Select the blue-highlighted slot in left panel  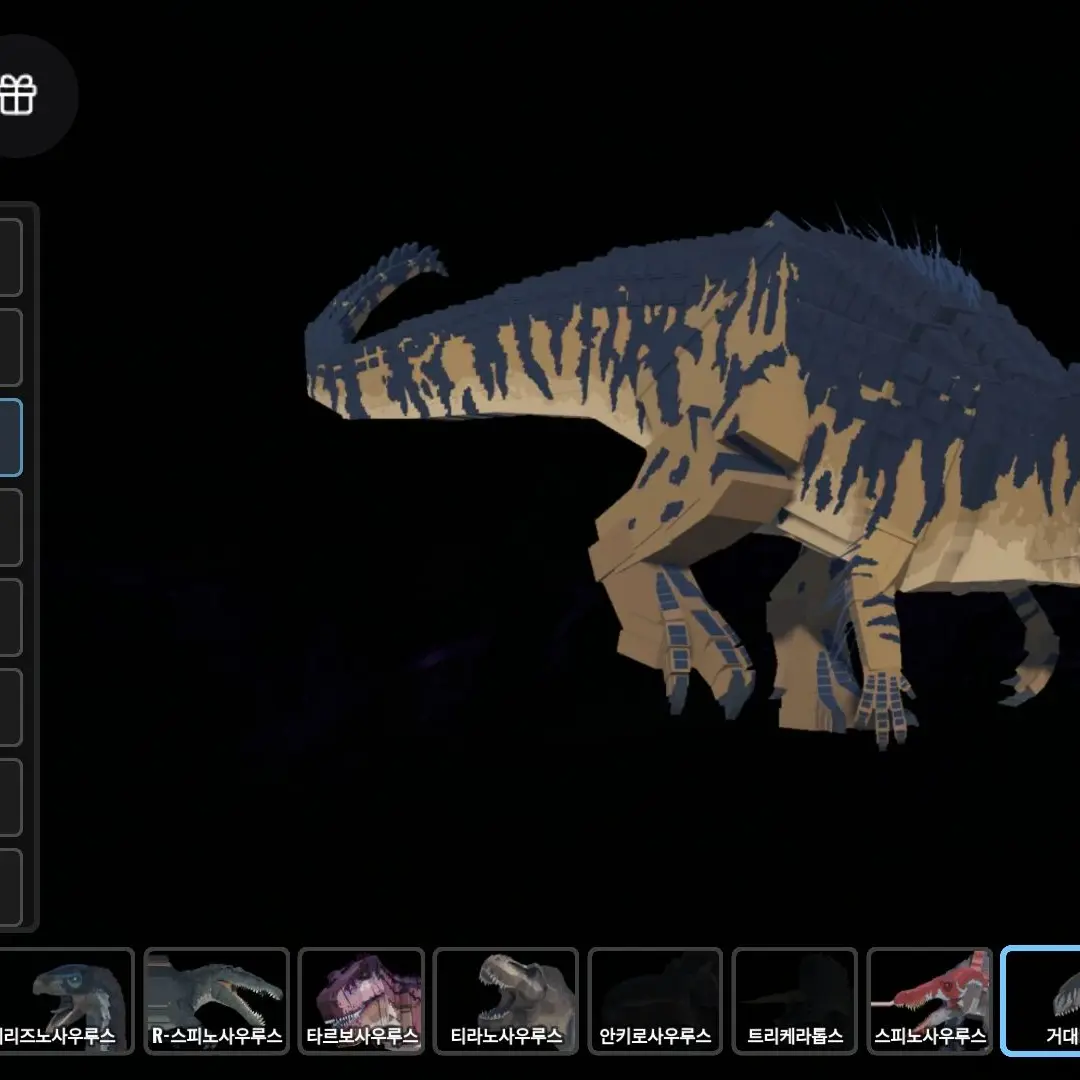(10, 437)
